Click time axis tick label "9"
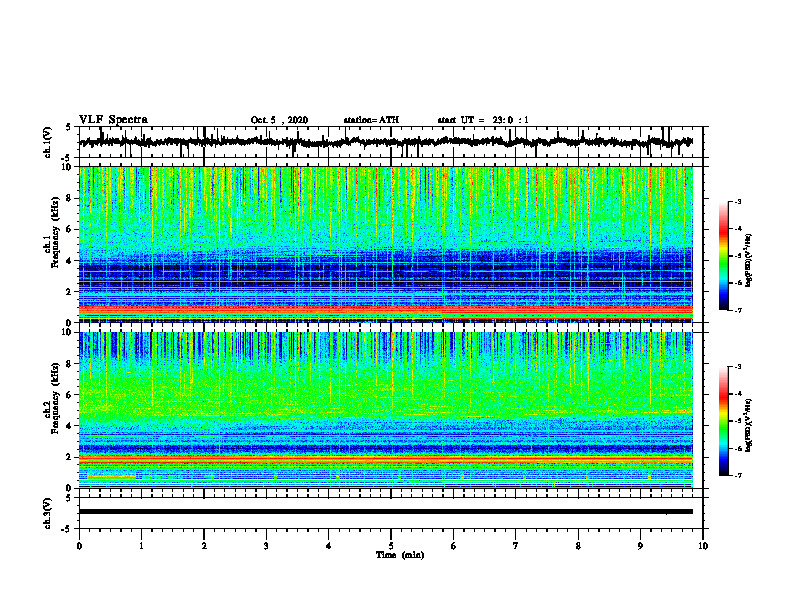 pyautogui.click(x=640, y=546)
